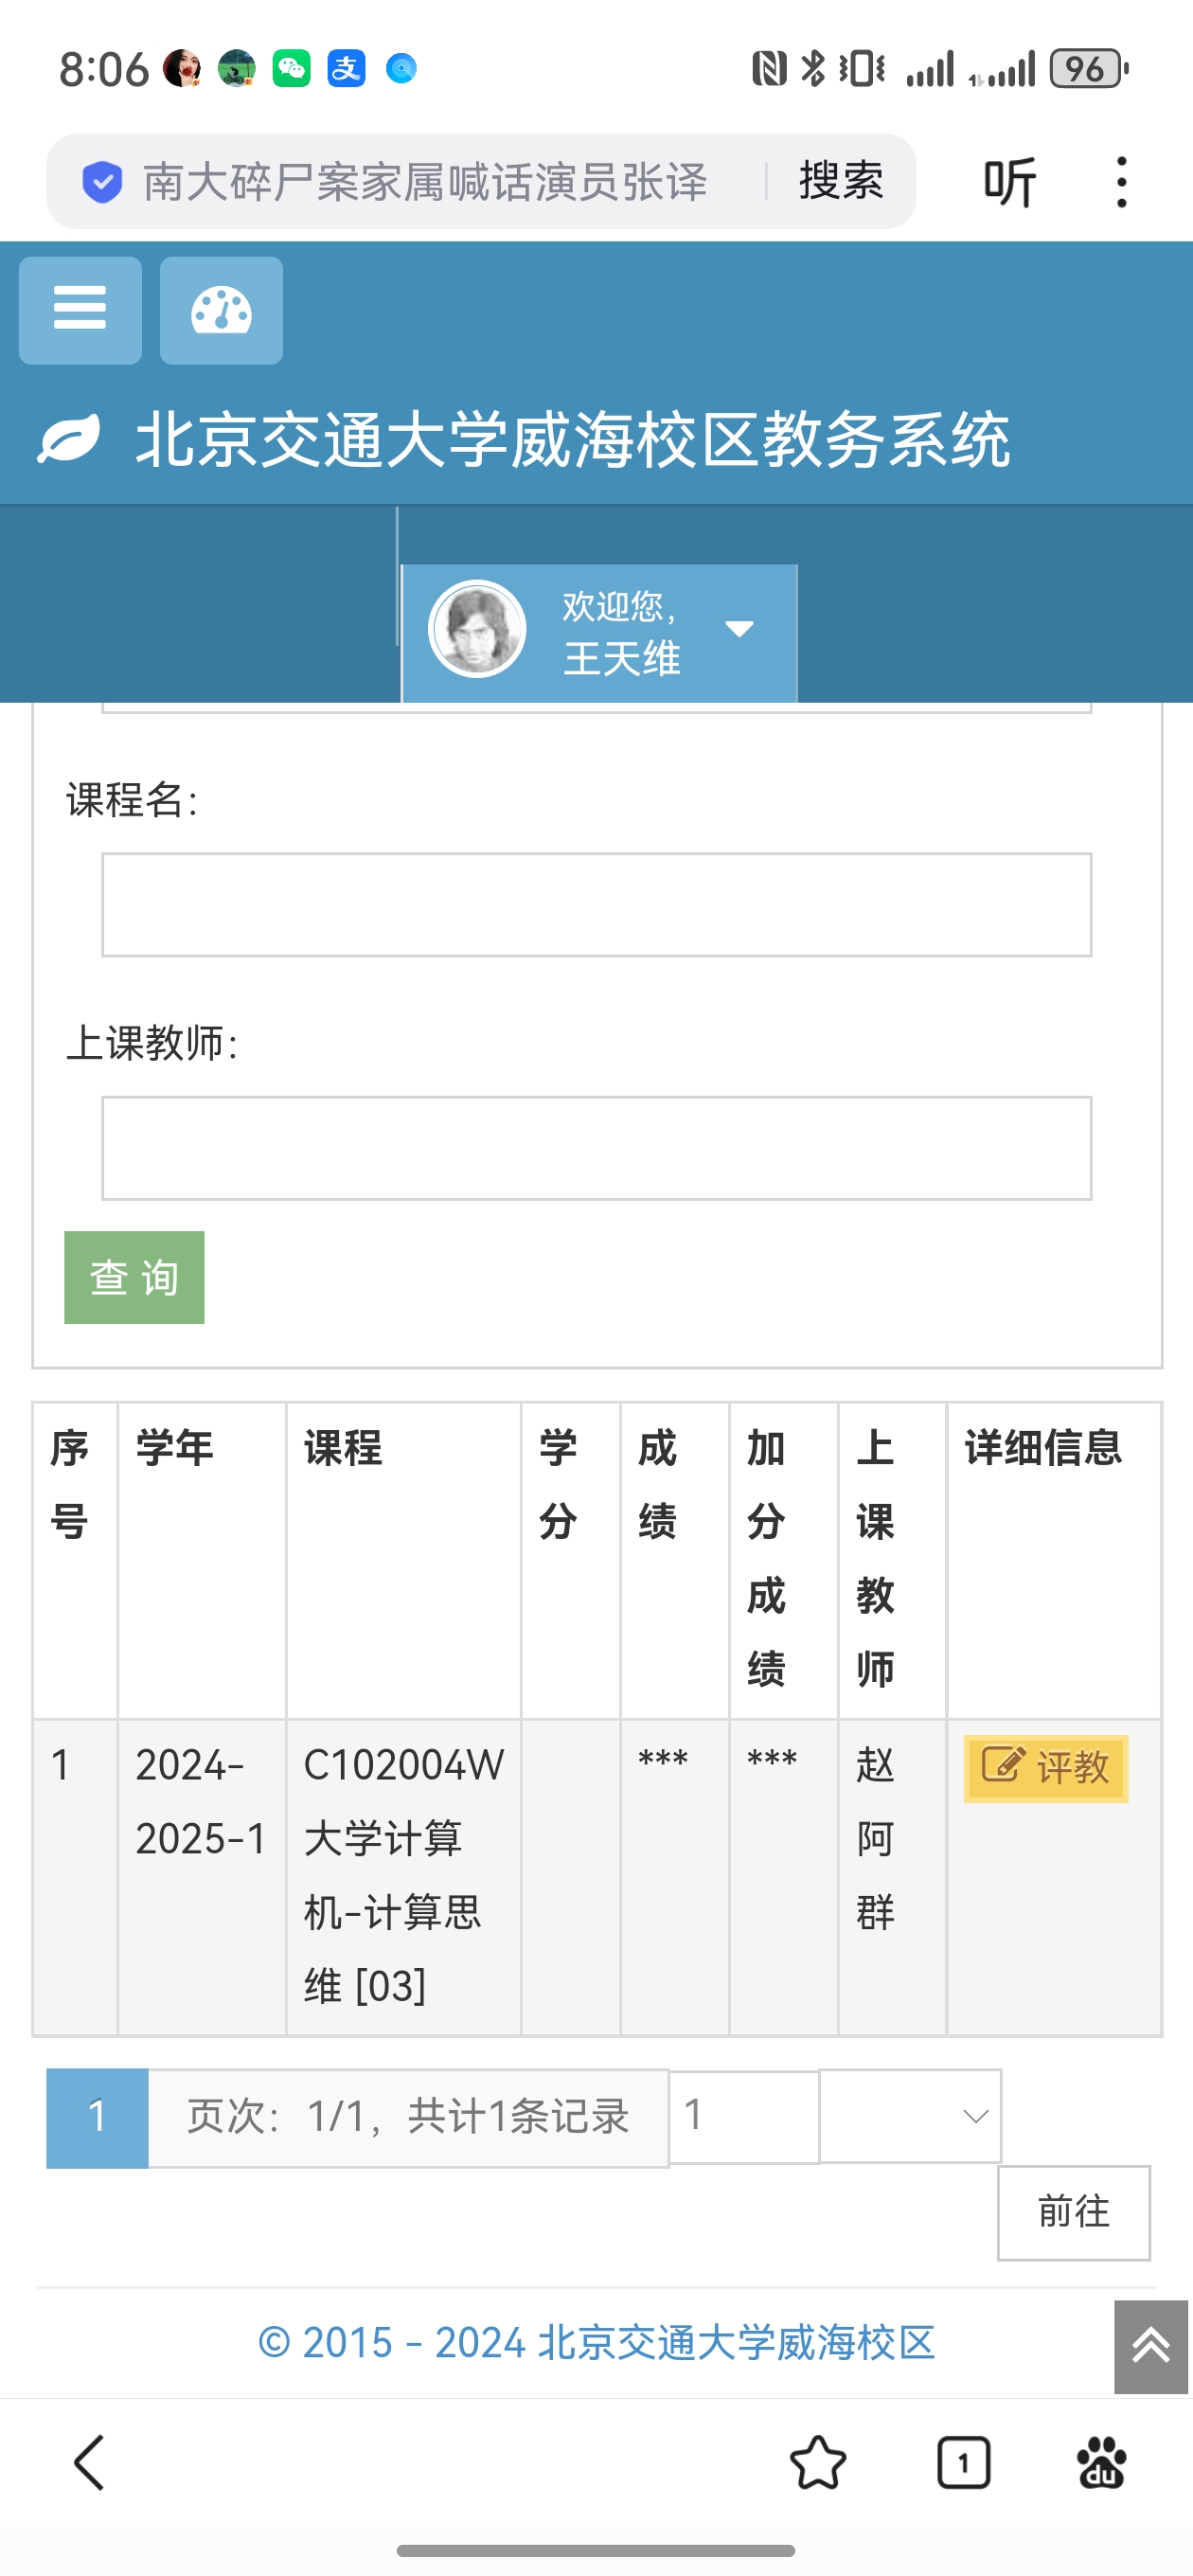
Task: Open the page size dropdown
Action: tap(910, 2116)
